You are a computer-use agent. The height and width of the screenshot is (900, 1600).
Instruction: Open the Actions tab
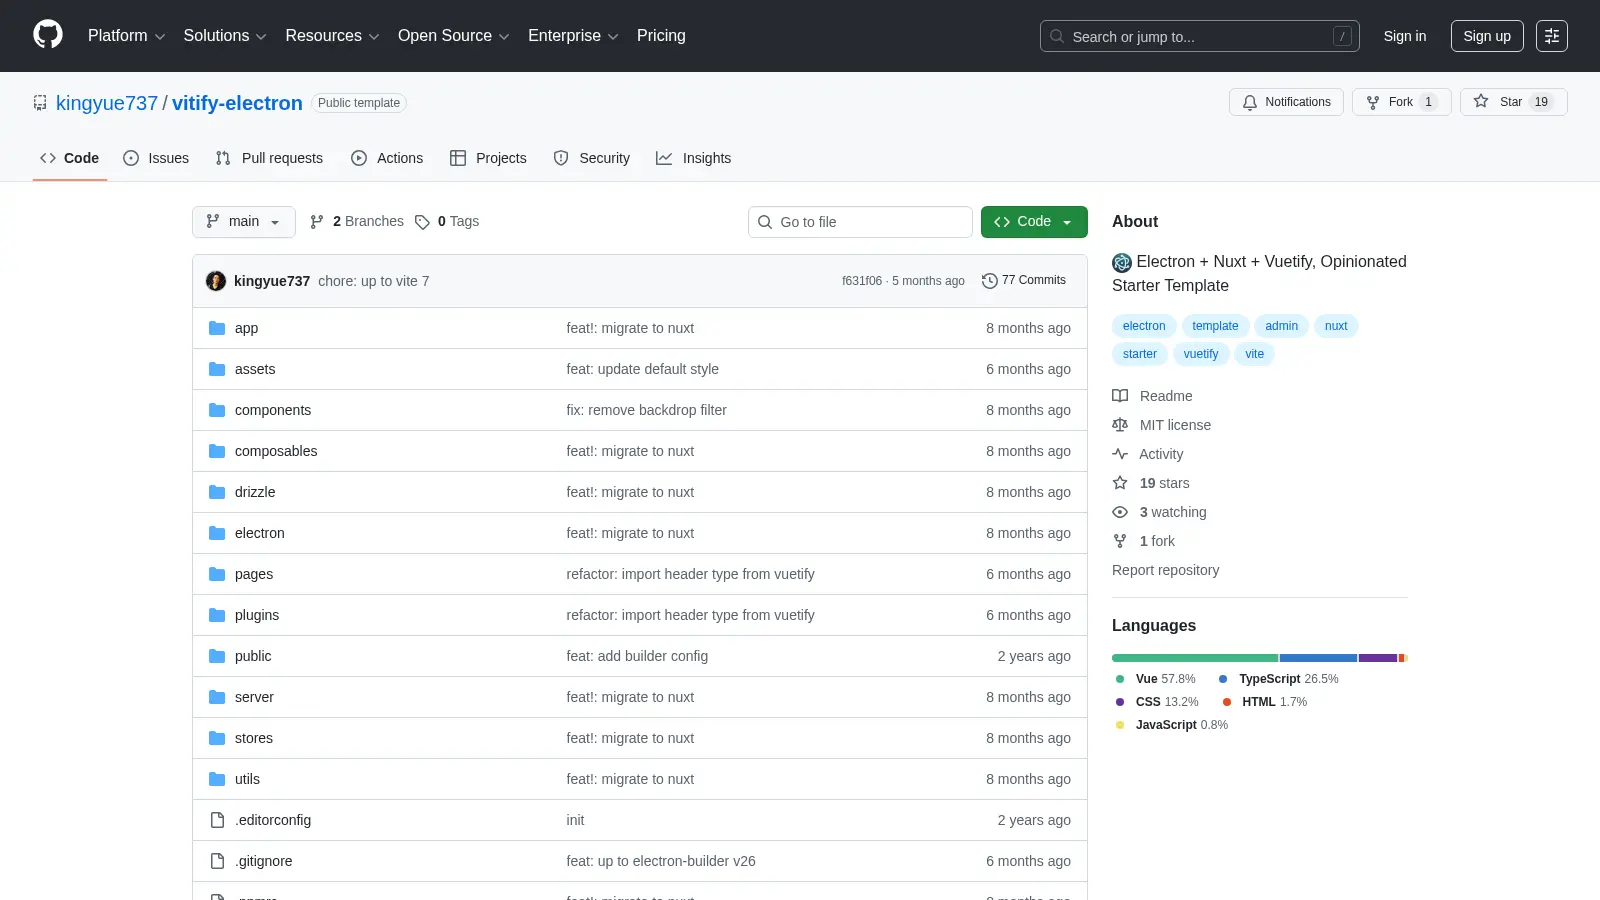point(387,158)
